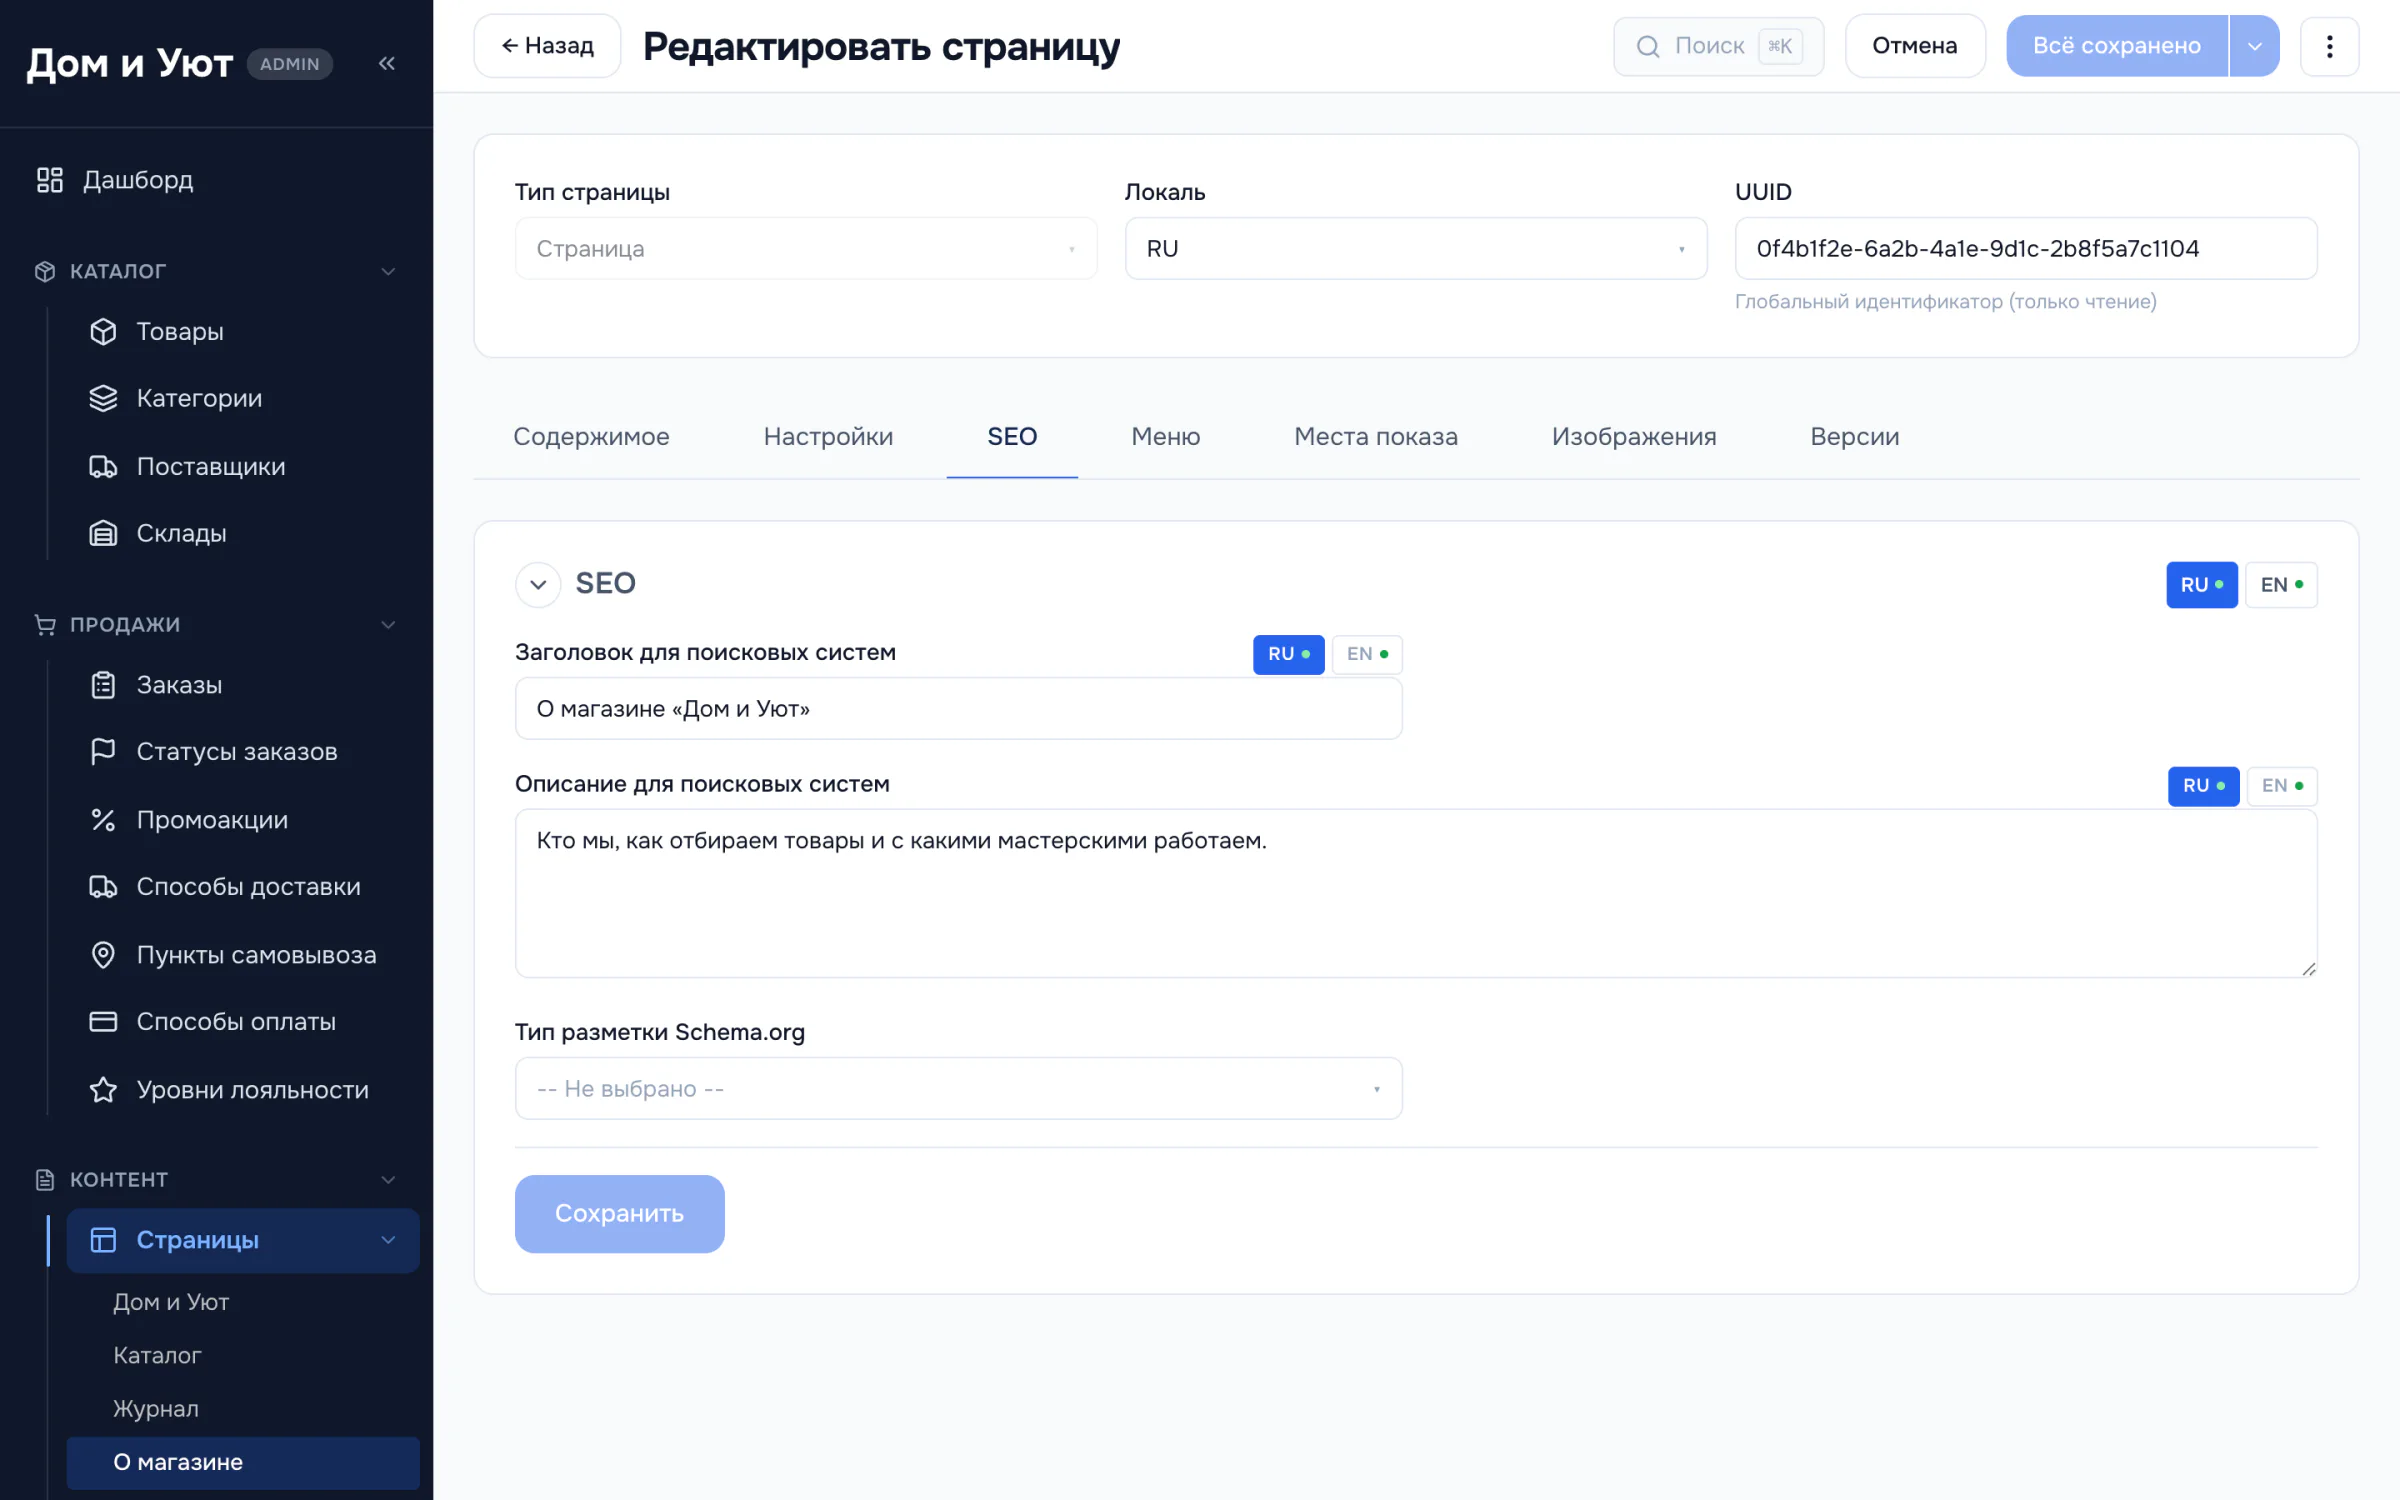
Task: Click the Сохранить button
Action: pyautogui.click(x=619, y=1213)
